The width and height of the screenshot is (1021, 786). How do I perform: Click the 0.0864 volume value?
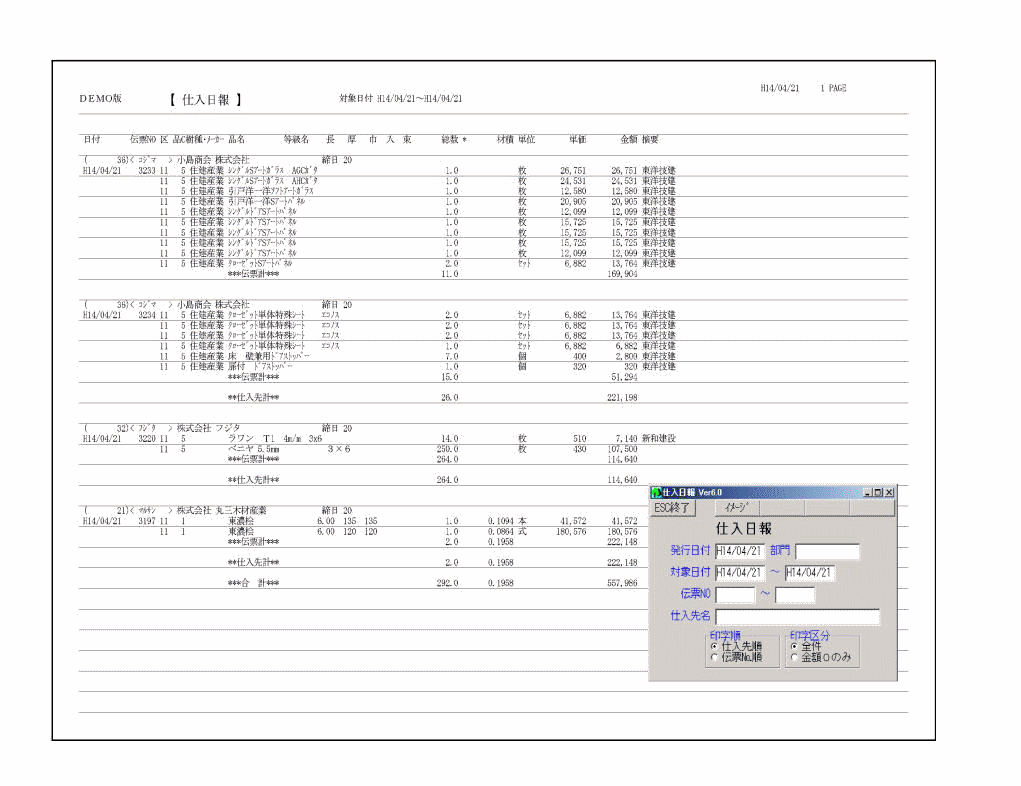(501, 532)
